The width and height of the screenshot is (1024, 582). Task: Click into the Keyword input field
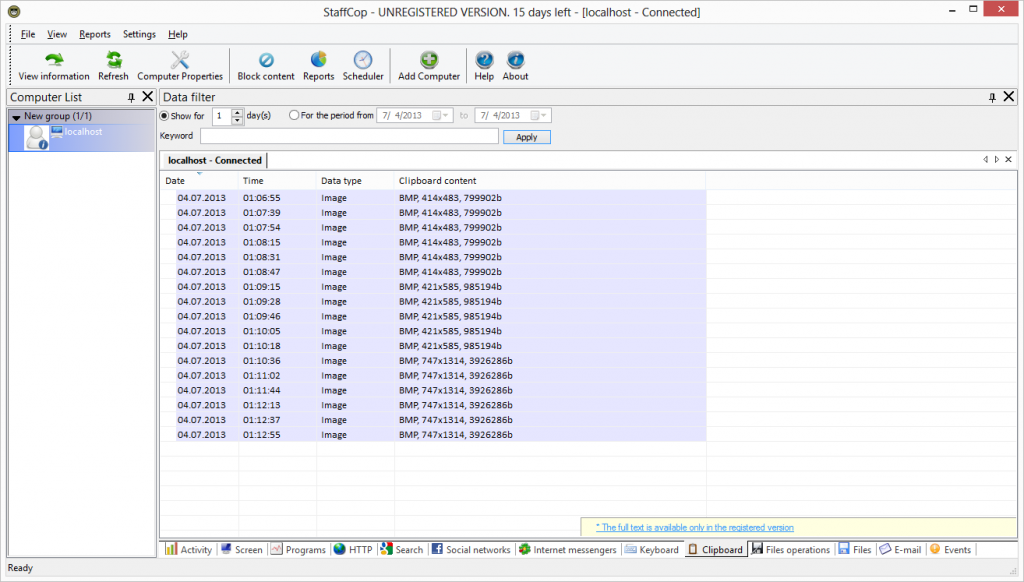pos(349,136)
